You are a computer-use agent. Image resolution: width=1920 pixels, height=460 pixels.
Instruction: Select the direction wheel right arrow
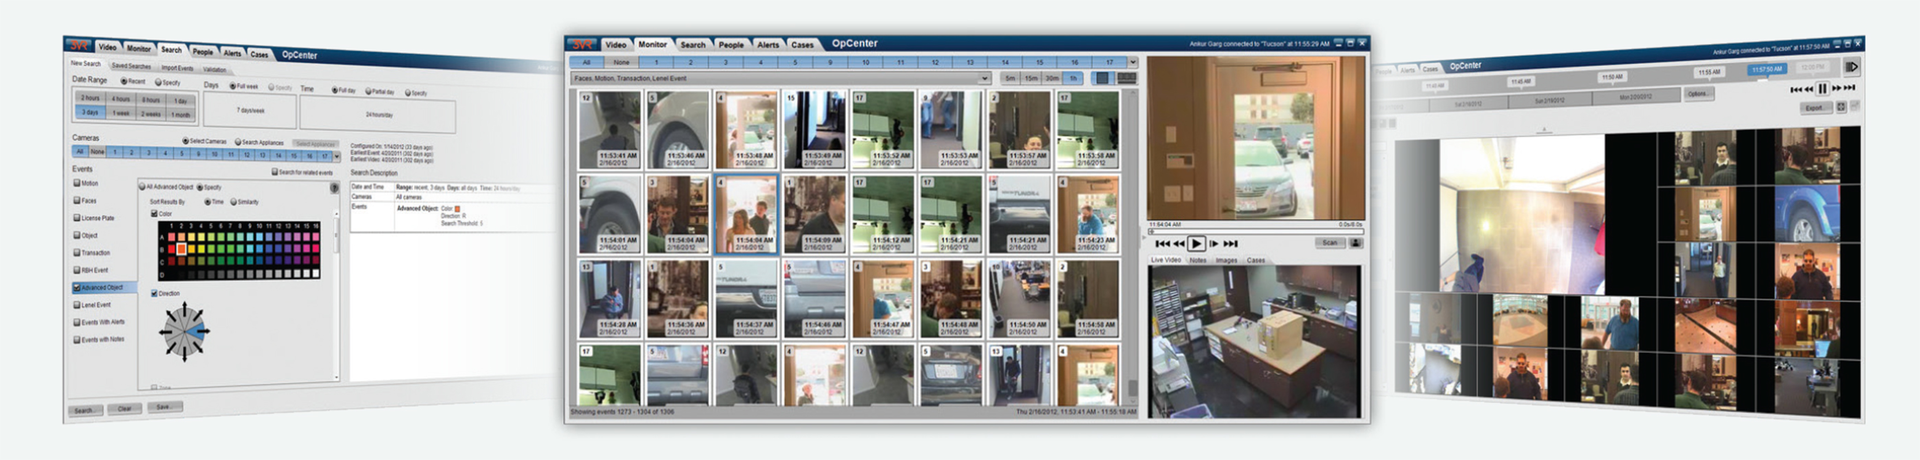pos(205,331)
